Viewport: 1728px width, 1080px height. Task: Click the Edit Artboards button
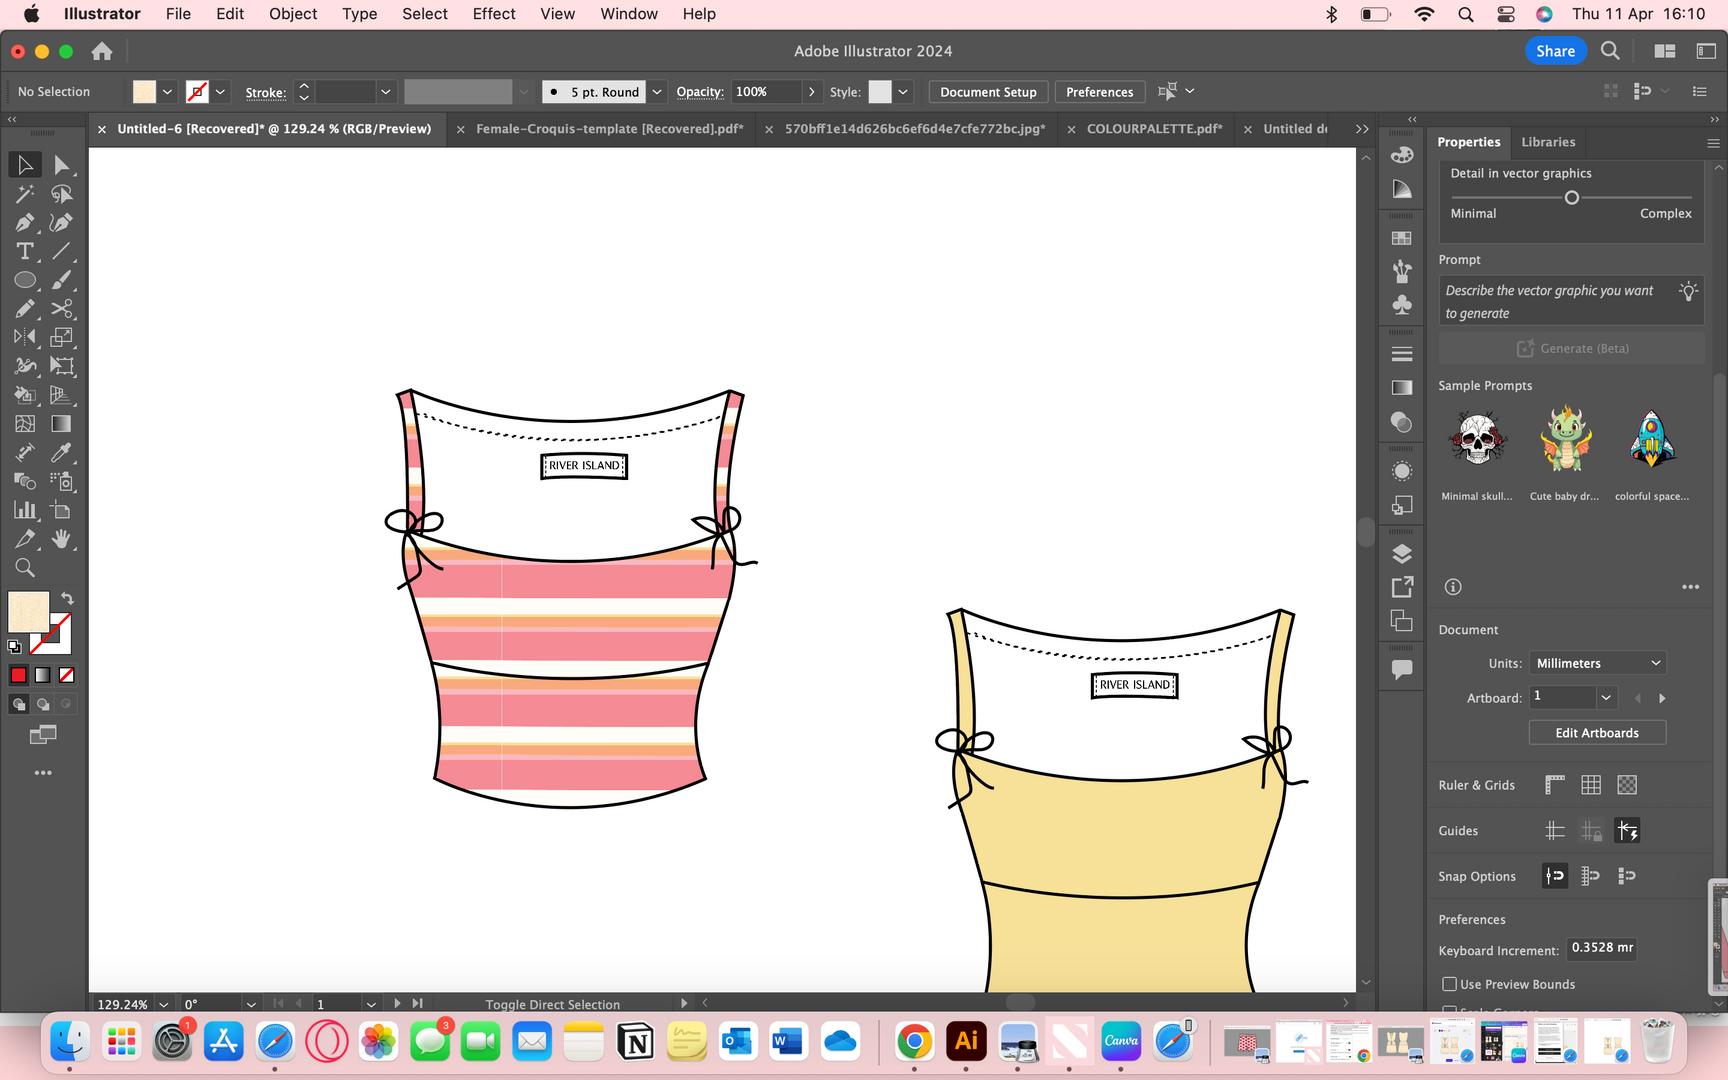coord(1596,733)
